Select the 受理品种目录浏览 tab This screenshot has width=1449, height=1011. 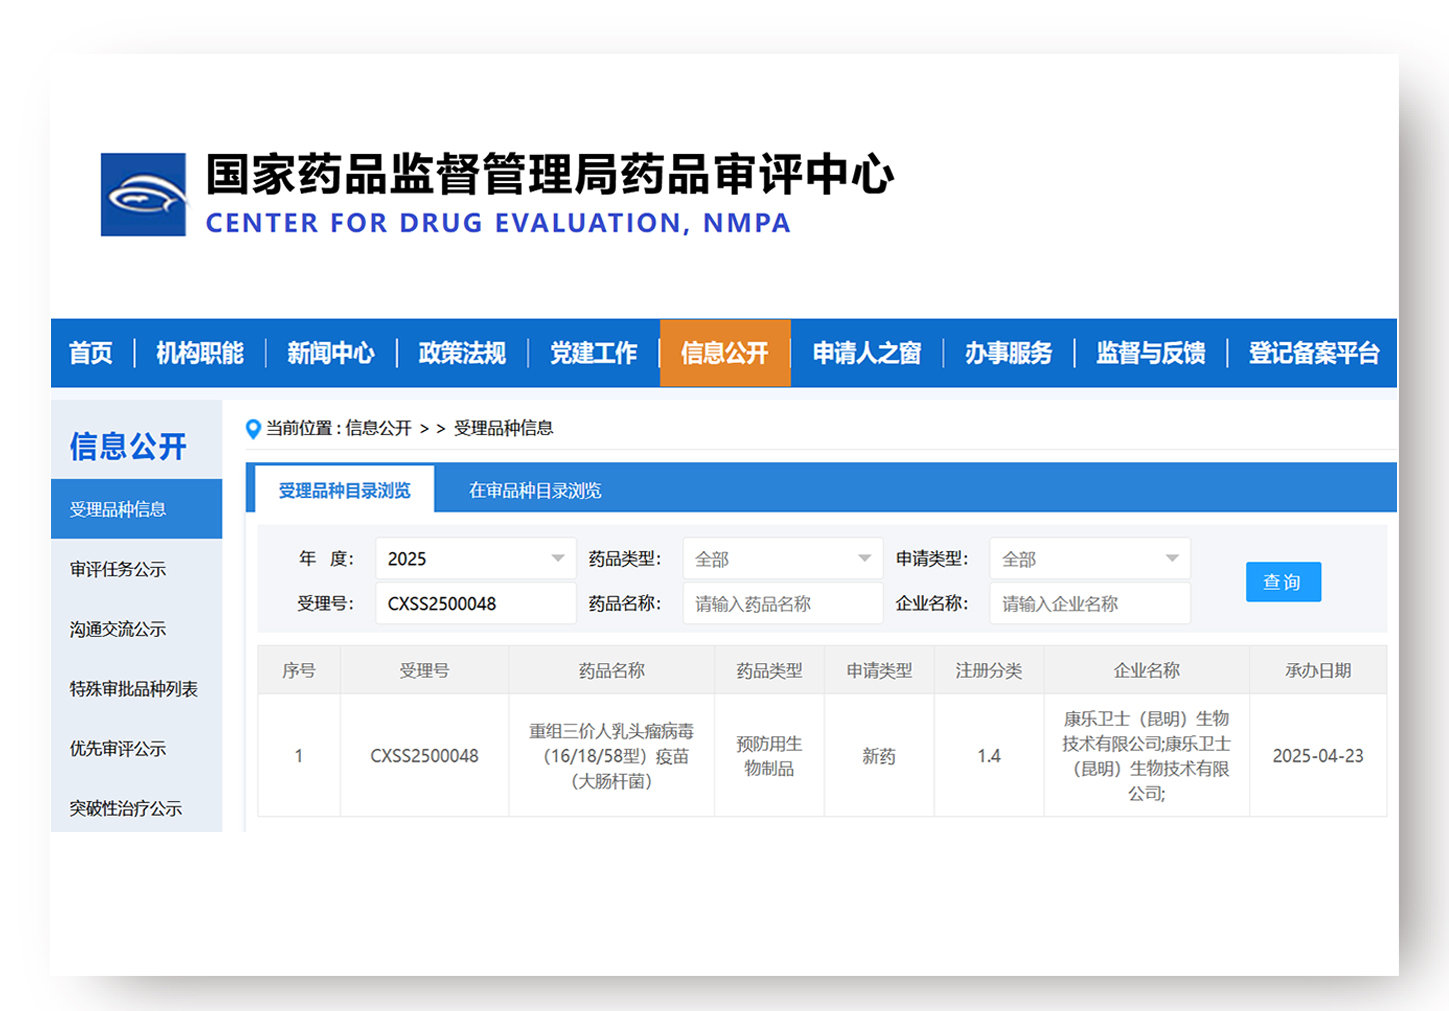point(344,490)
